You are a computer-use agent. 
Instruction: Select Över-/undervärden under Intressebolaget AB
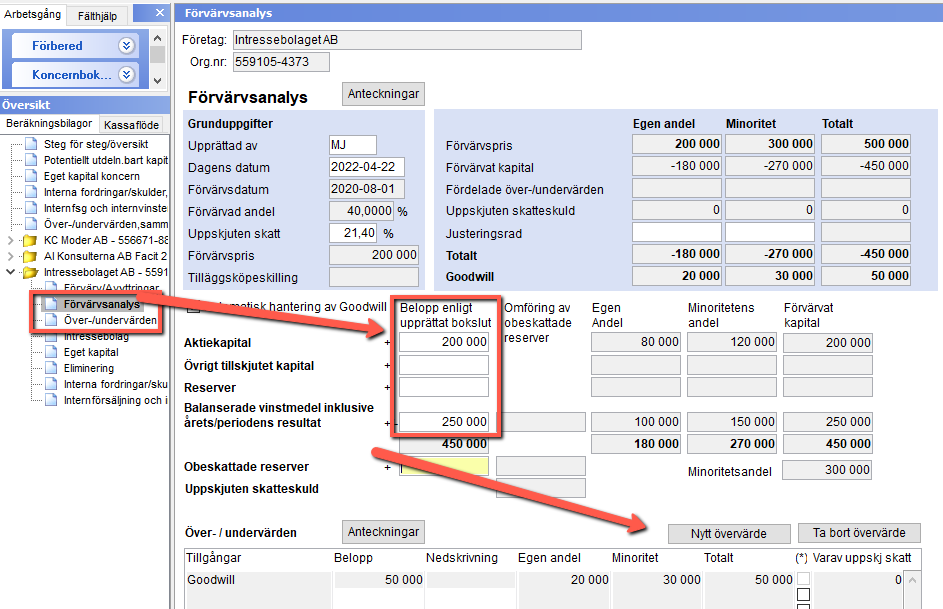click(x=110, y=320)
